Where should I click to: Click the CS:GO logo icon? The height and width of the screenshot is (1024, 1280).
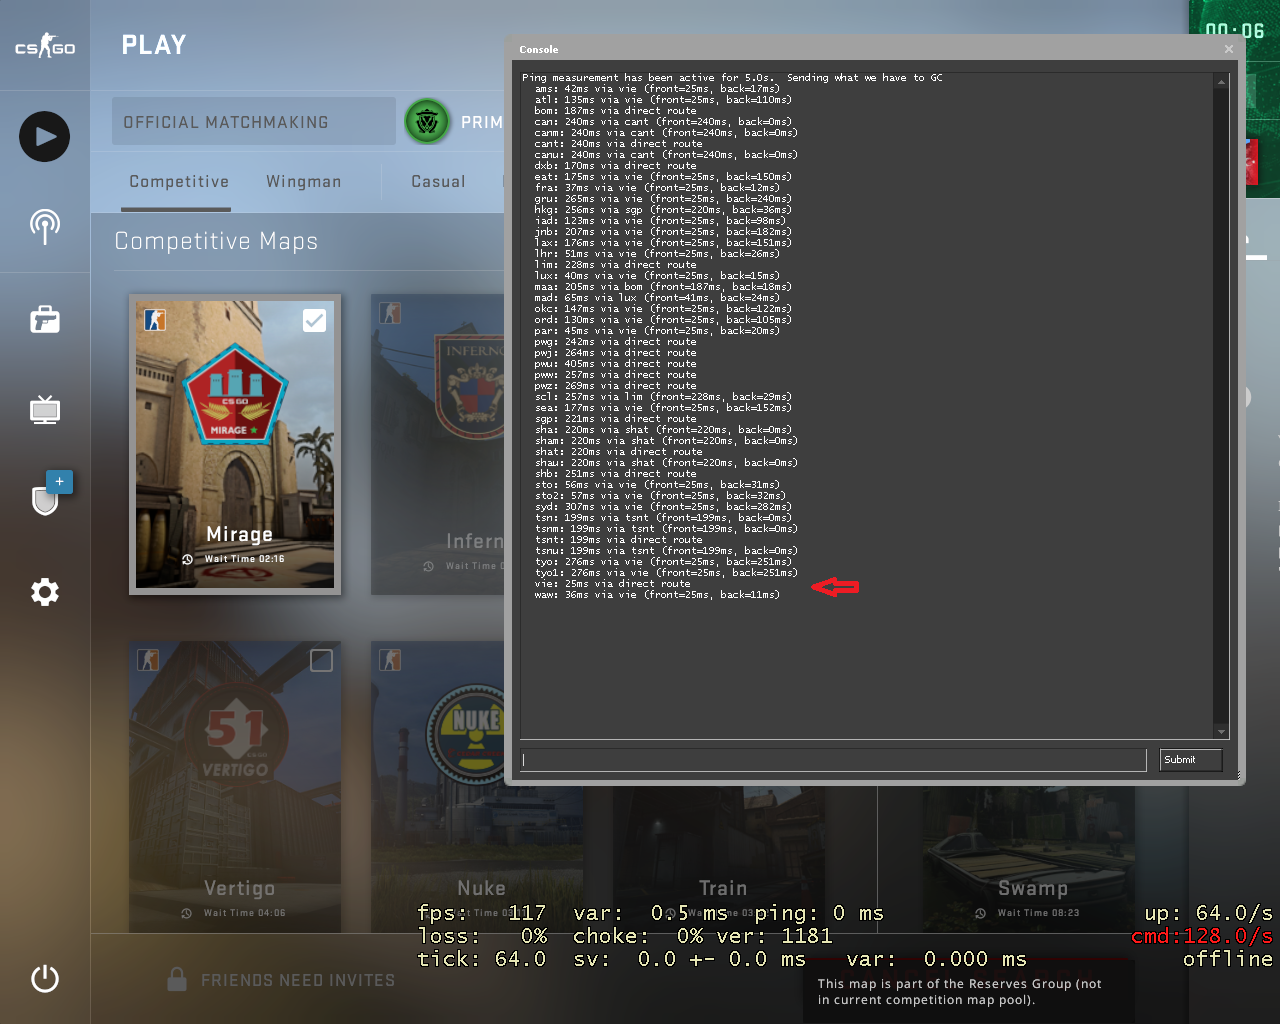(x=45, y=46)
